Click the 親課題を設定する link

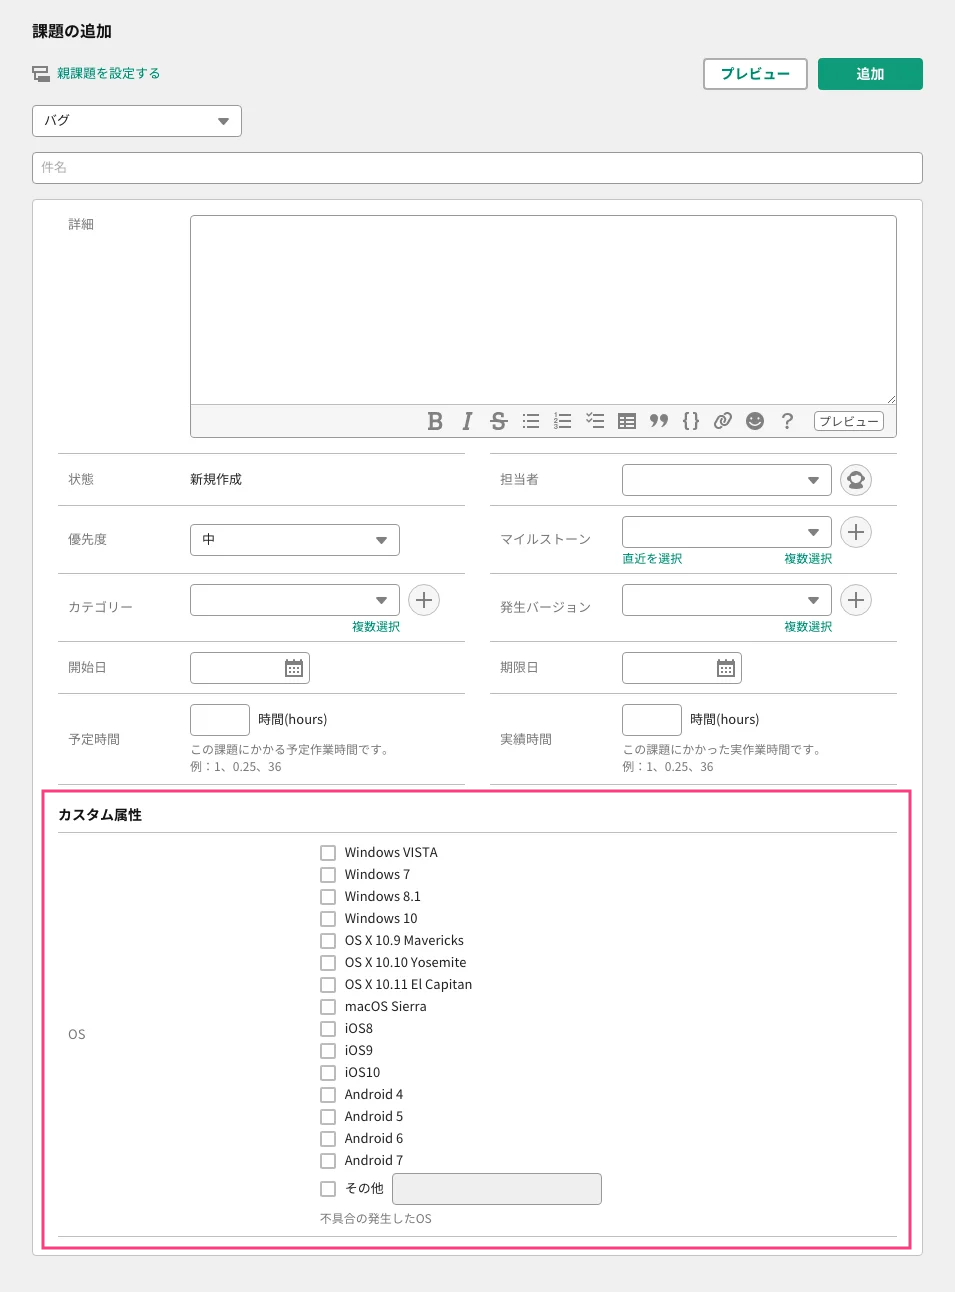click(108, 73)
